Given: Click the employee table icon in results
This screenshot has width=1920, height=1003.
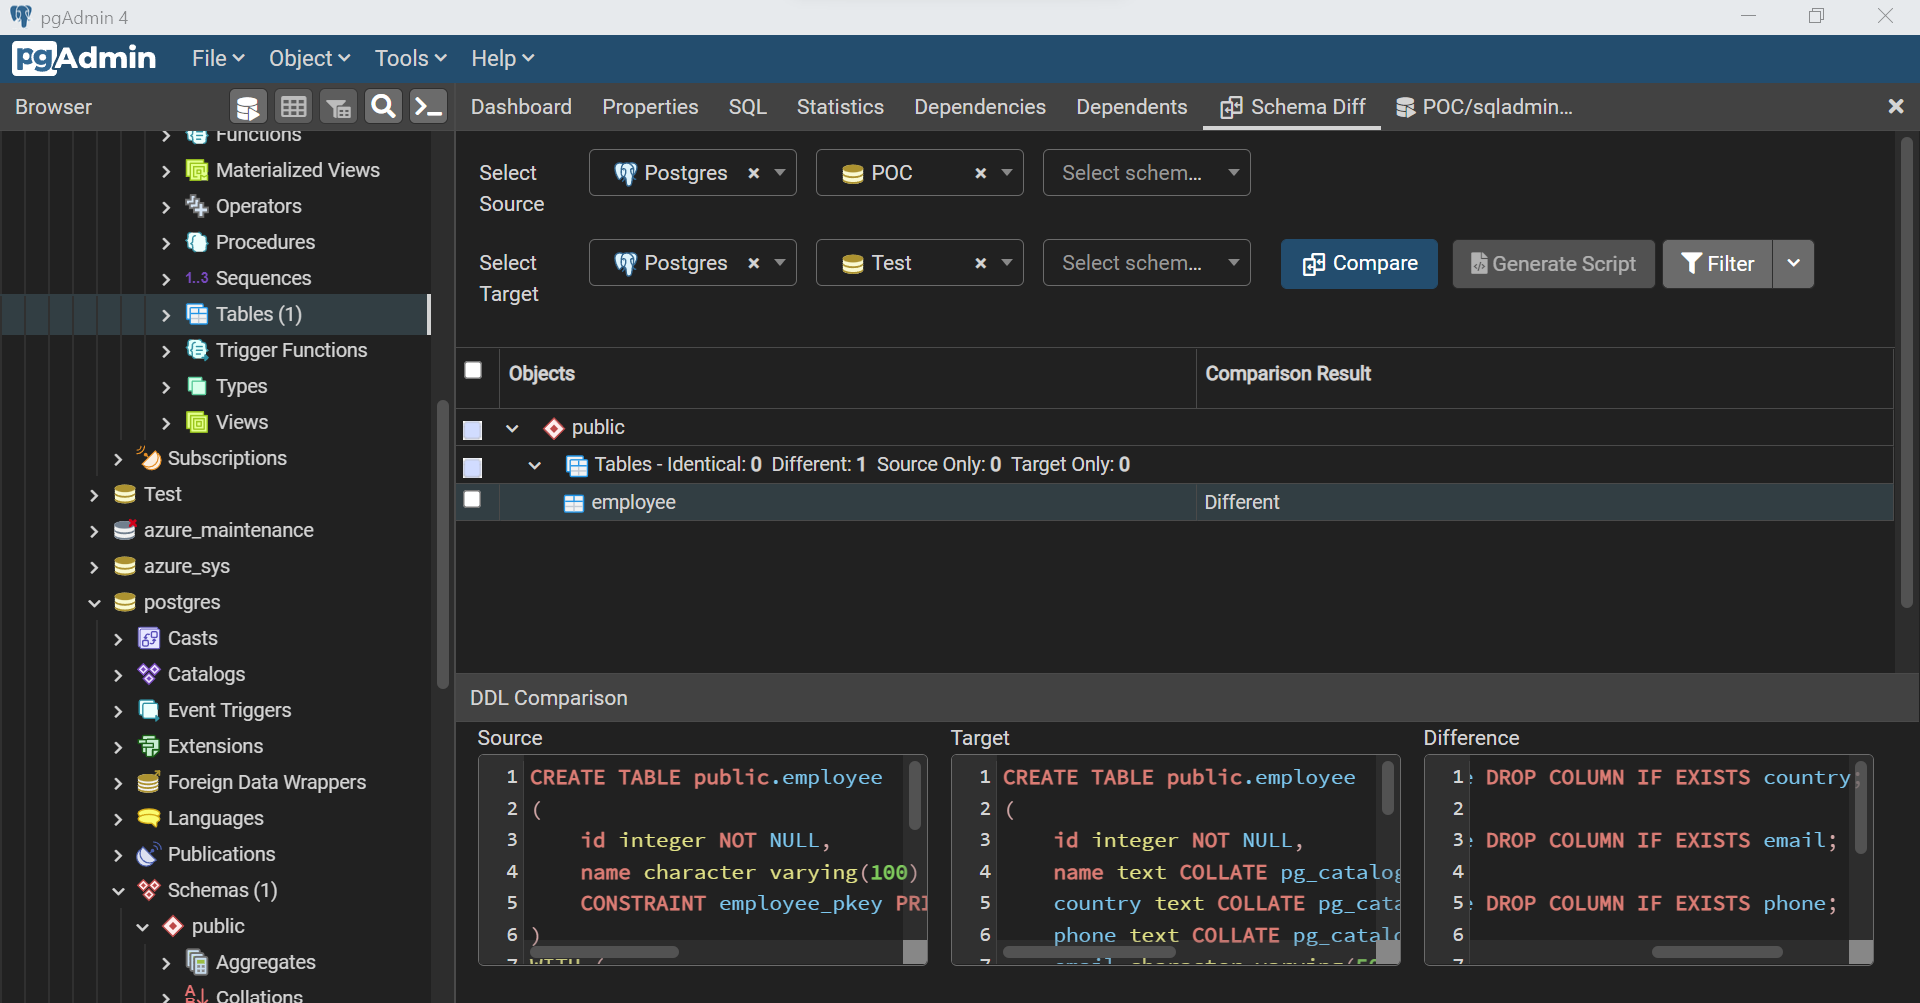Looking at the screenshot, I should (x=574, y=503).
